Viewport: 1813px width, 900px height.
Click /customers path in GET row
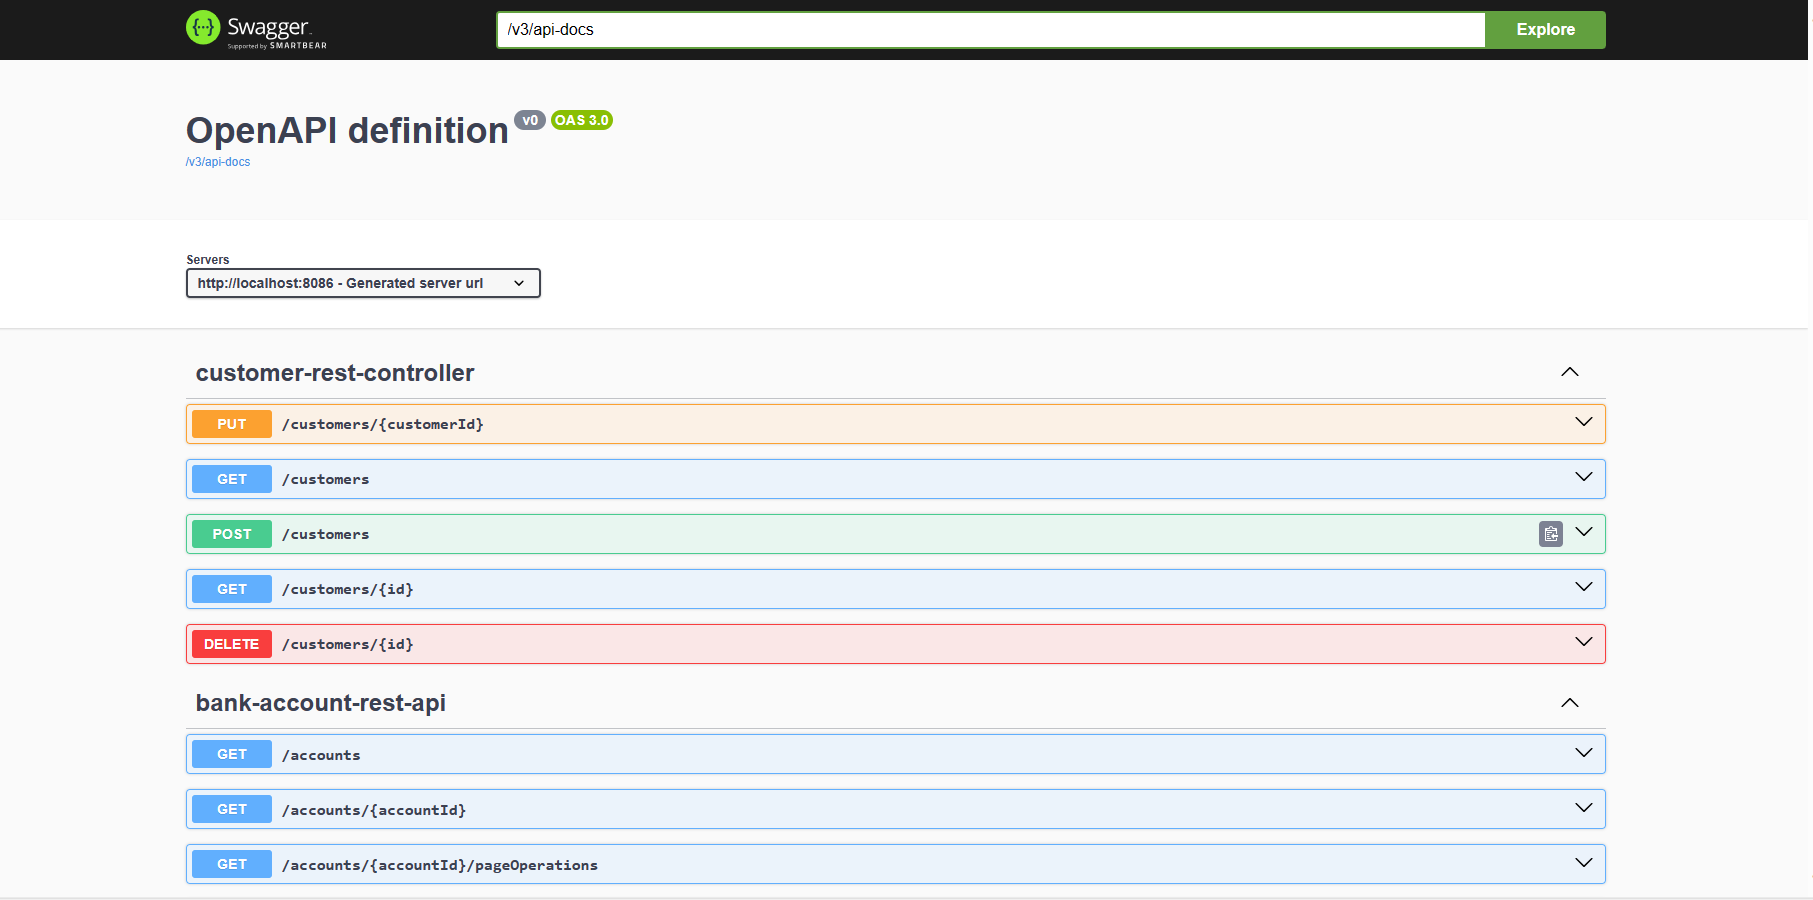326,479
